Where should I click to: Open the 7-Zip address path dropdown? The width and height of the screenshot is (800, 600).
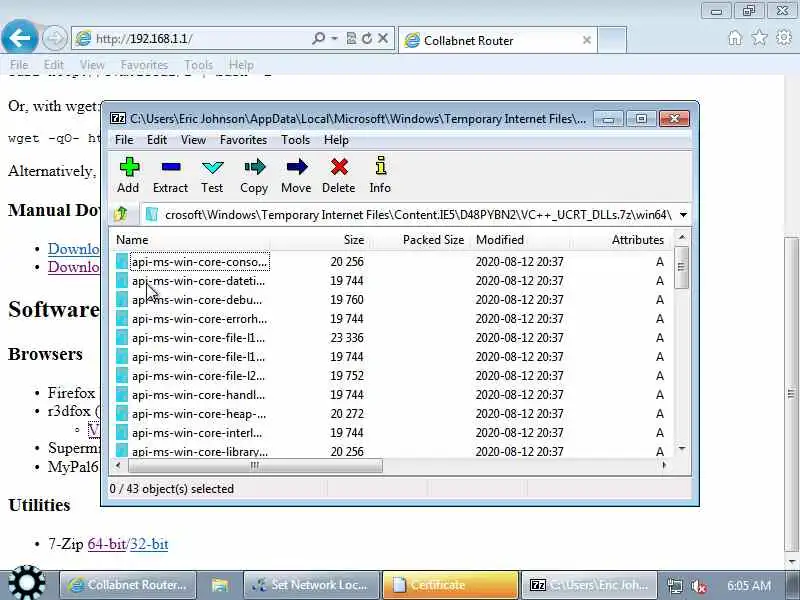point(683,215)
